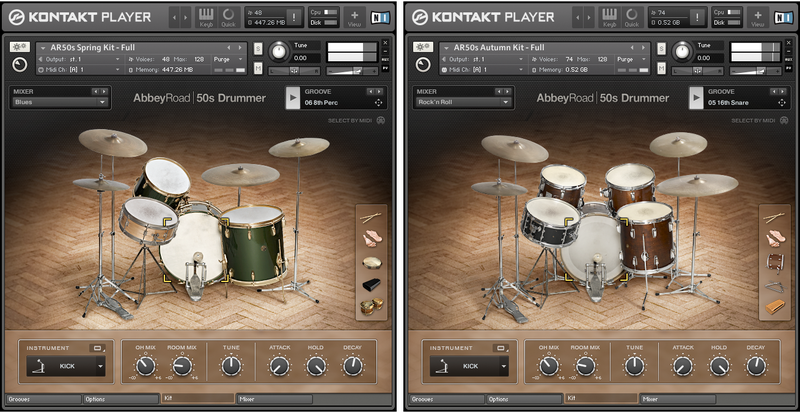The height and width of the screenshot is (413, 801).
Task: Select the woodblock icon in Autumn Kit sidebar
Action: tap(774, 307)
